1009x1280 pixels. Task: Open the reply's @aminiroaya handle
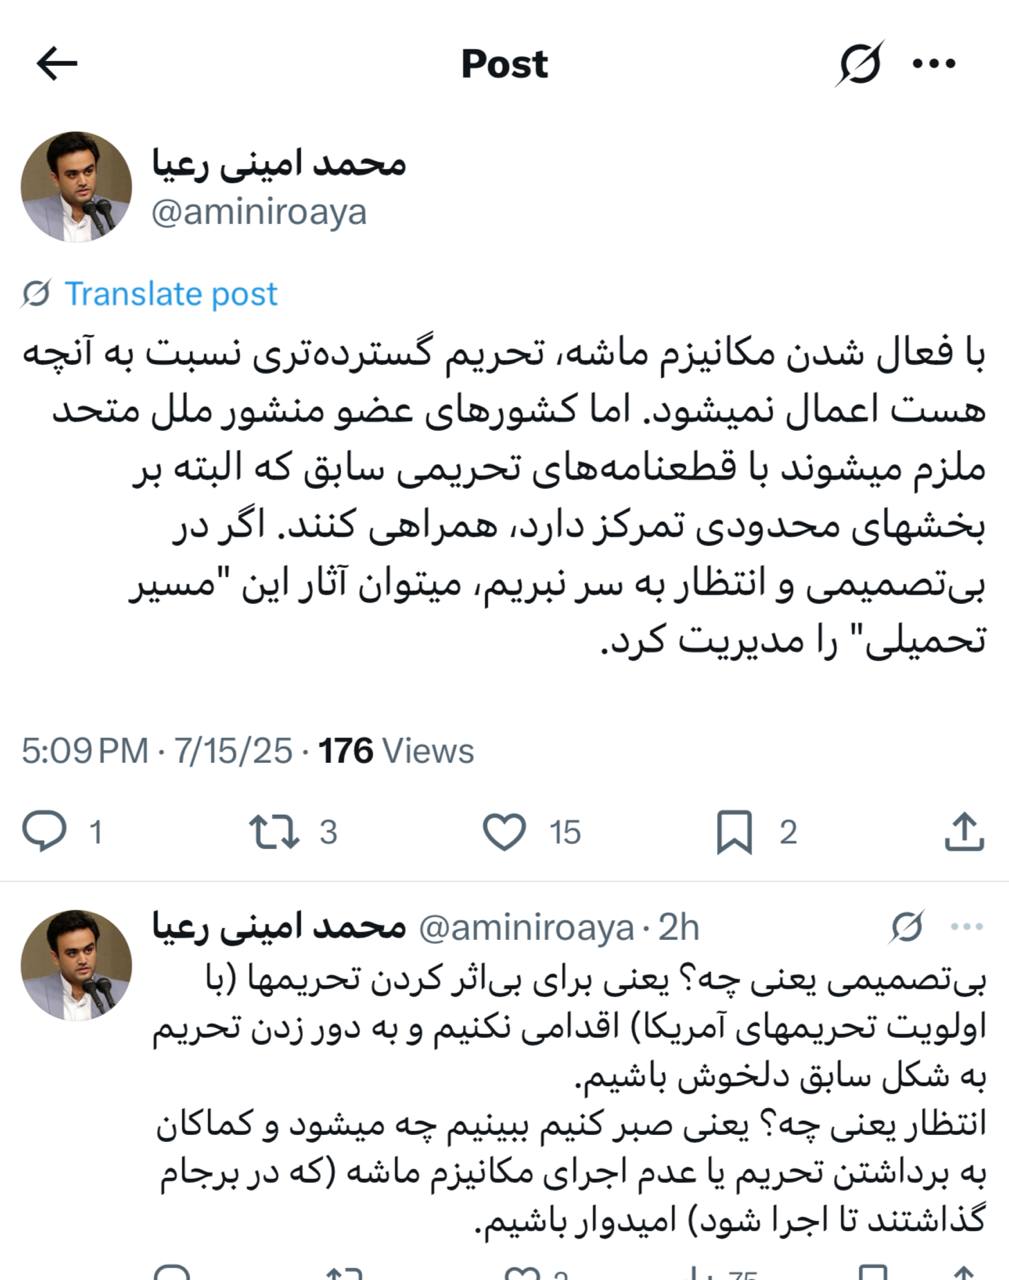[525, 929]
